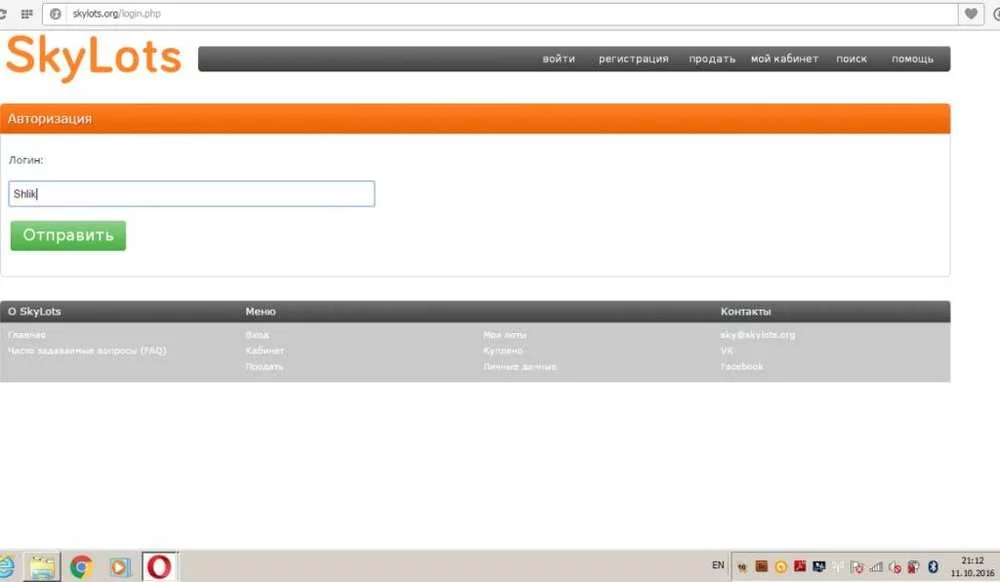Select продать in the top menu
The image size is (1000, 582).
712,59
